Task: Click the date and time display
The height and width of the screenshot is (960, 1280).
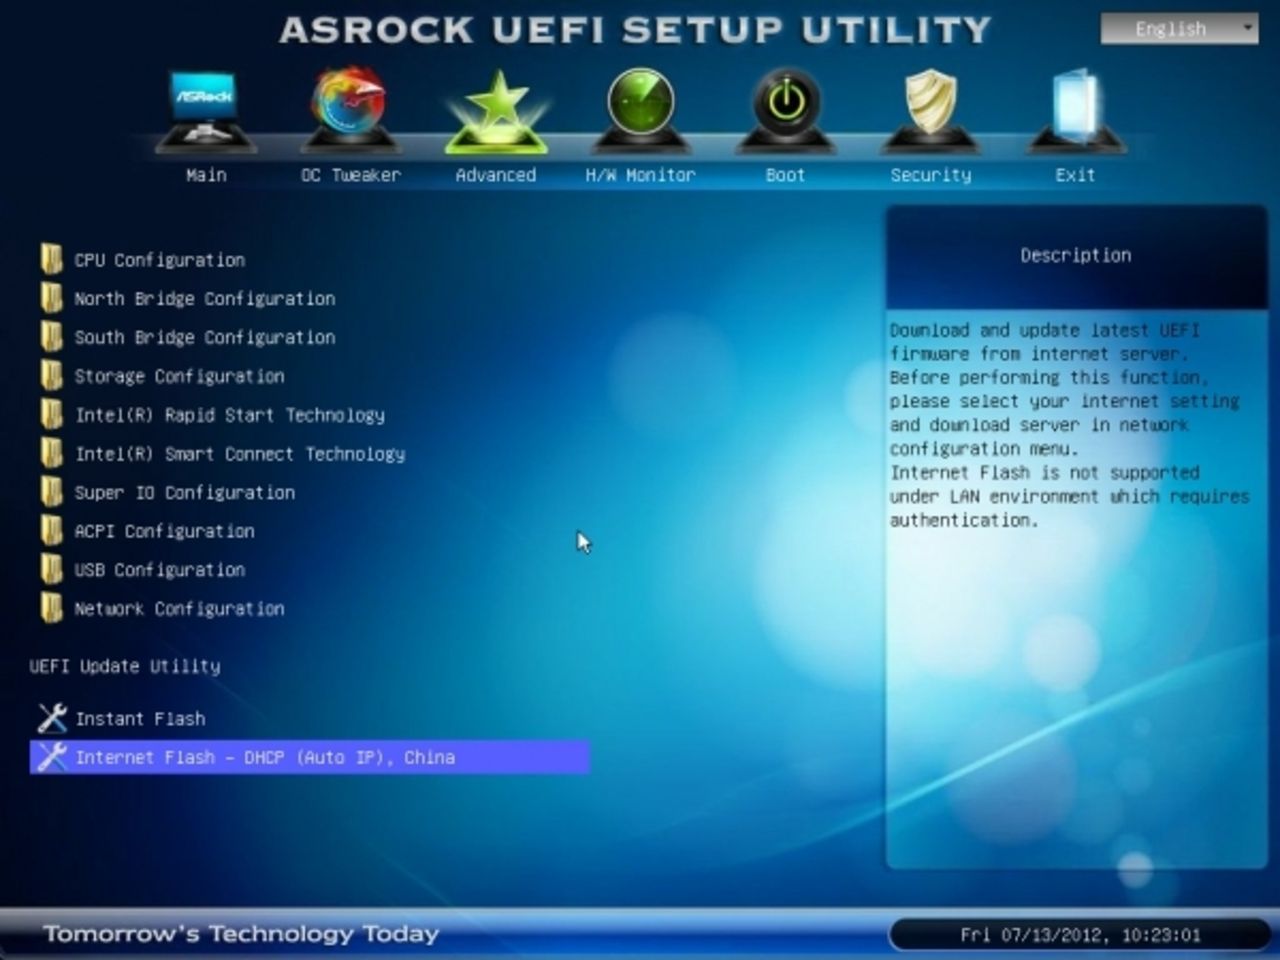Action: pyautogui.click(x=1078, y=934)
